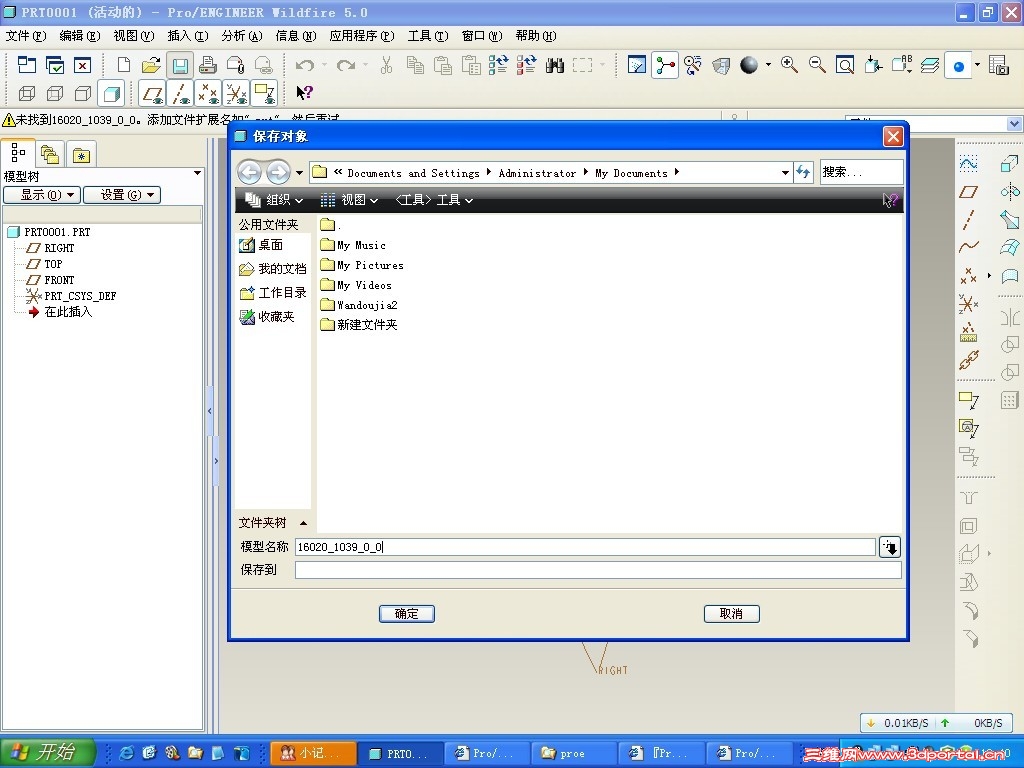Toggle coordinate system display
This screenshot has width=1024, height=768.
[x=236, y=93]
